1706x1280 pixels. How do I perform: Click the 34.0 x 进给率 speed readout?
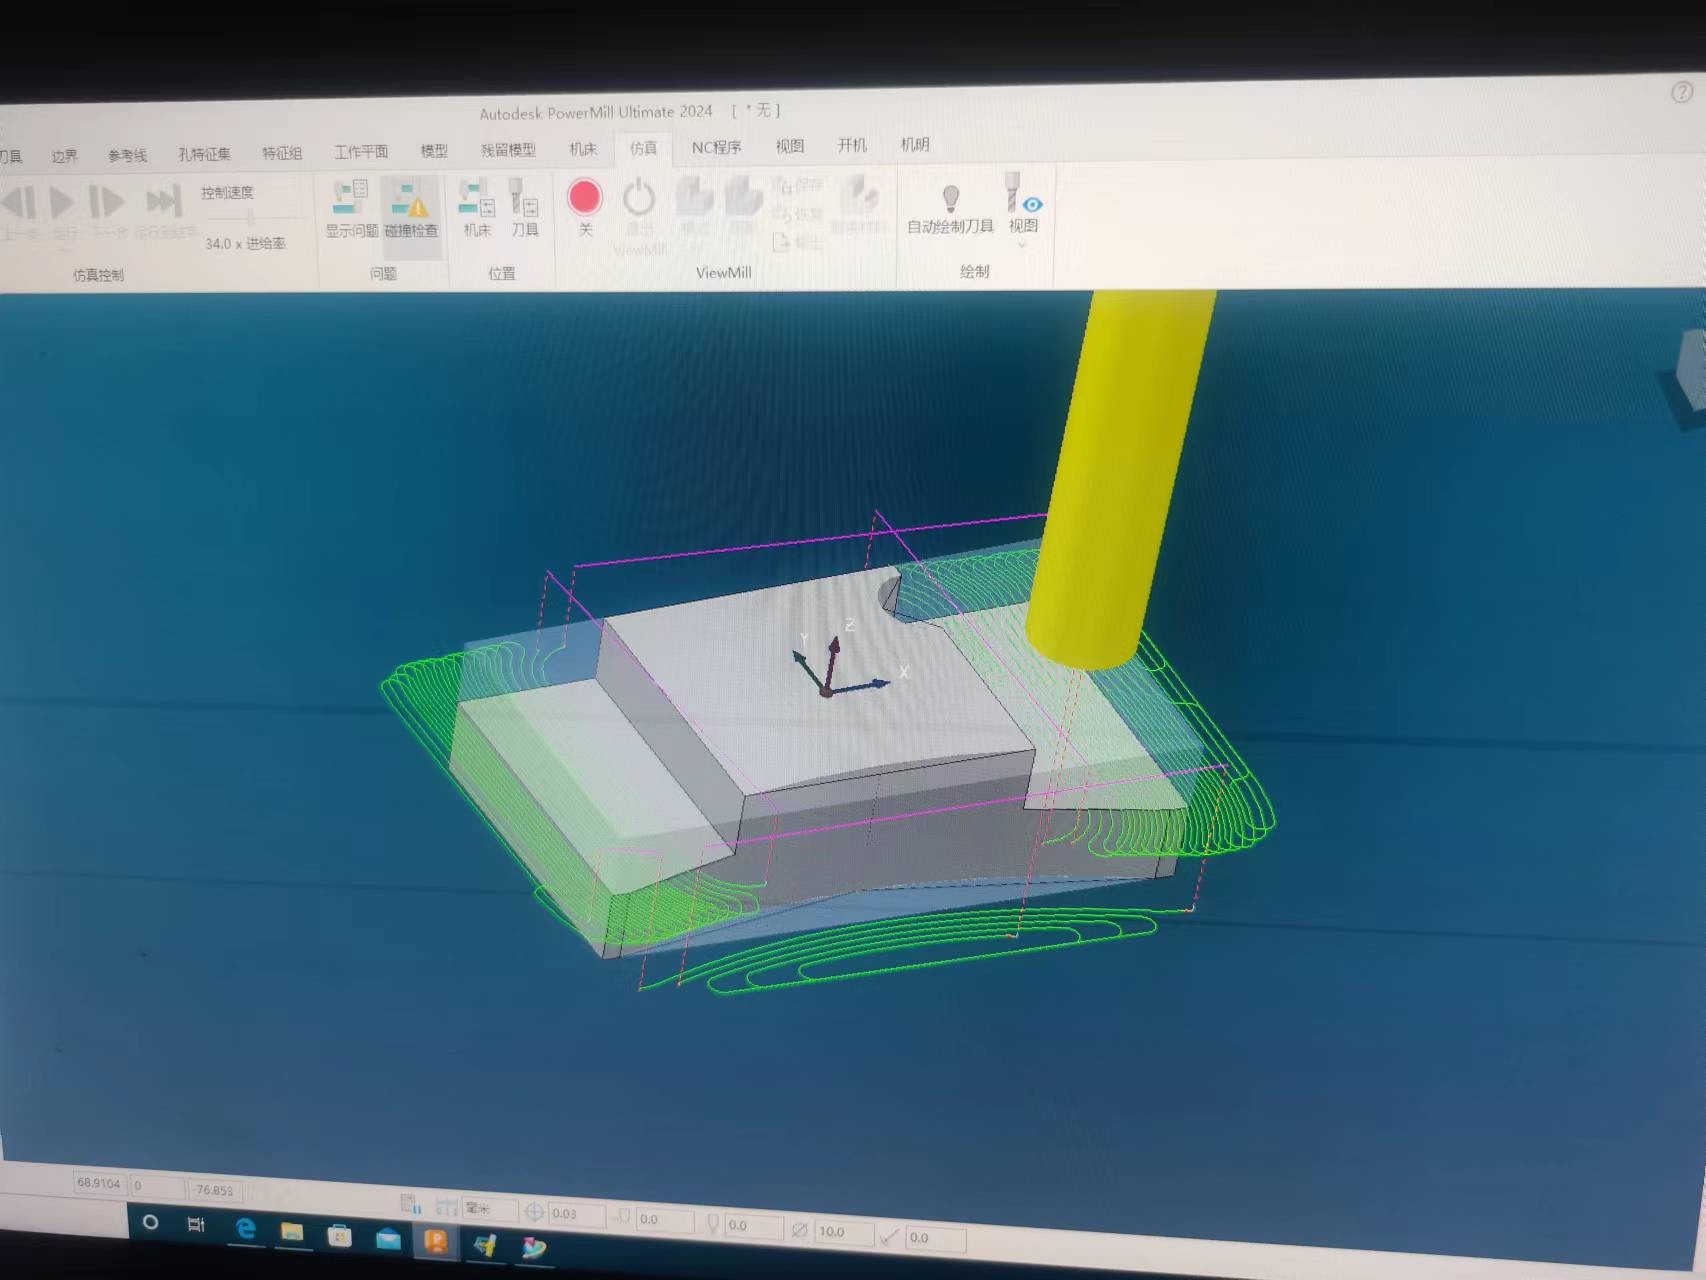(x=245, y=243)
